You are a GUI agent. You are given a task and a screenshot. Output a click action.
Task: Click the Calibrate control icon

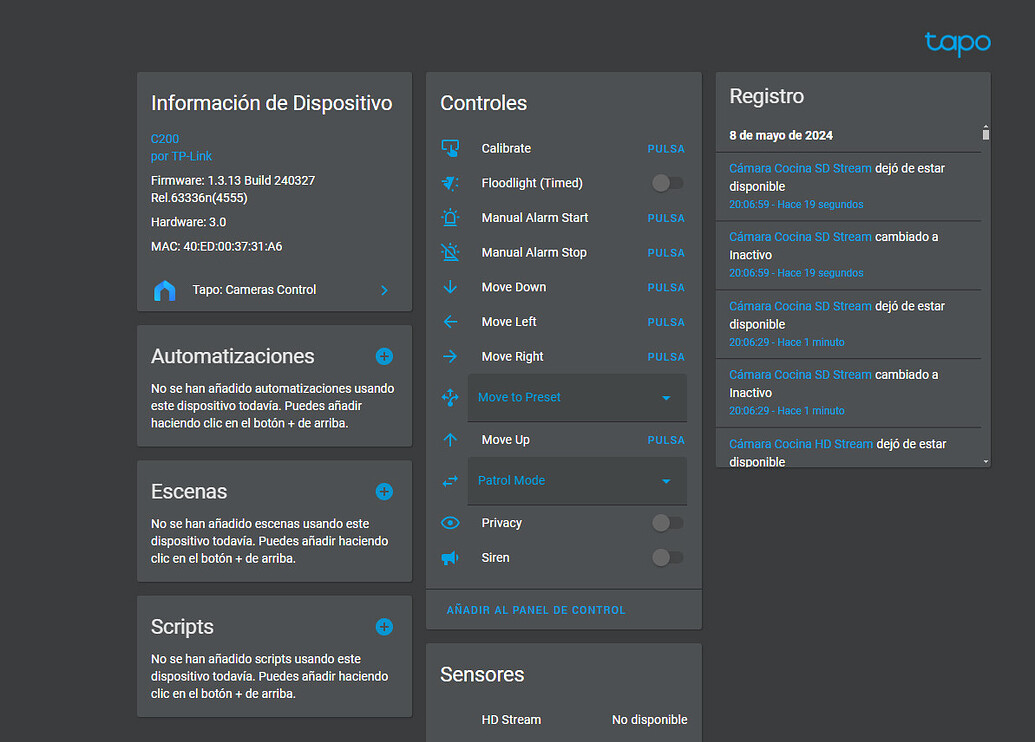click(x=450, y=149)
